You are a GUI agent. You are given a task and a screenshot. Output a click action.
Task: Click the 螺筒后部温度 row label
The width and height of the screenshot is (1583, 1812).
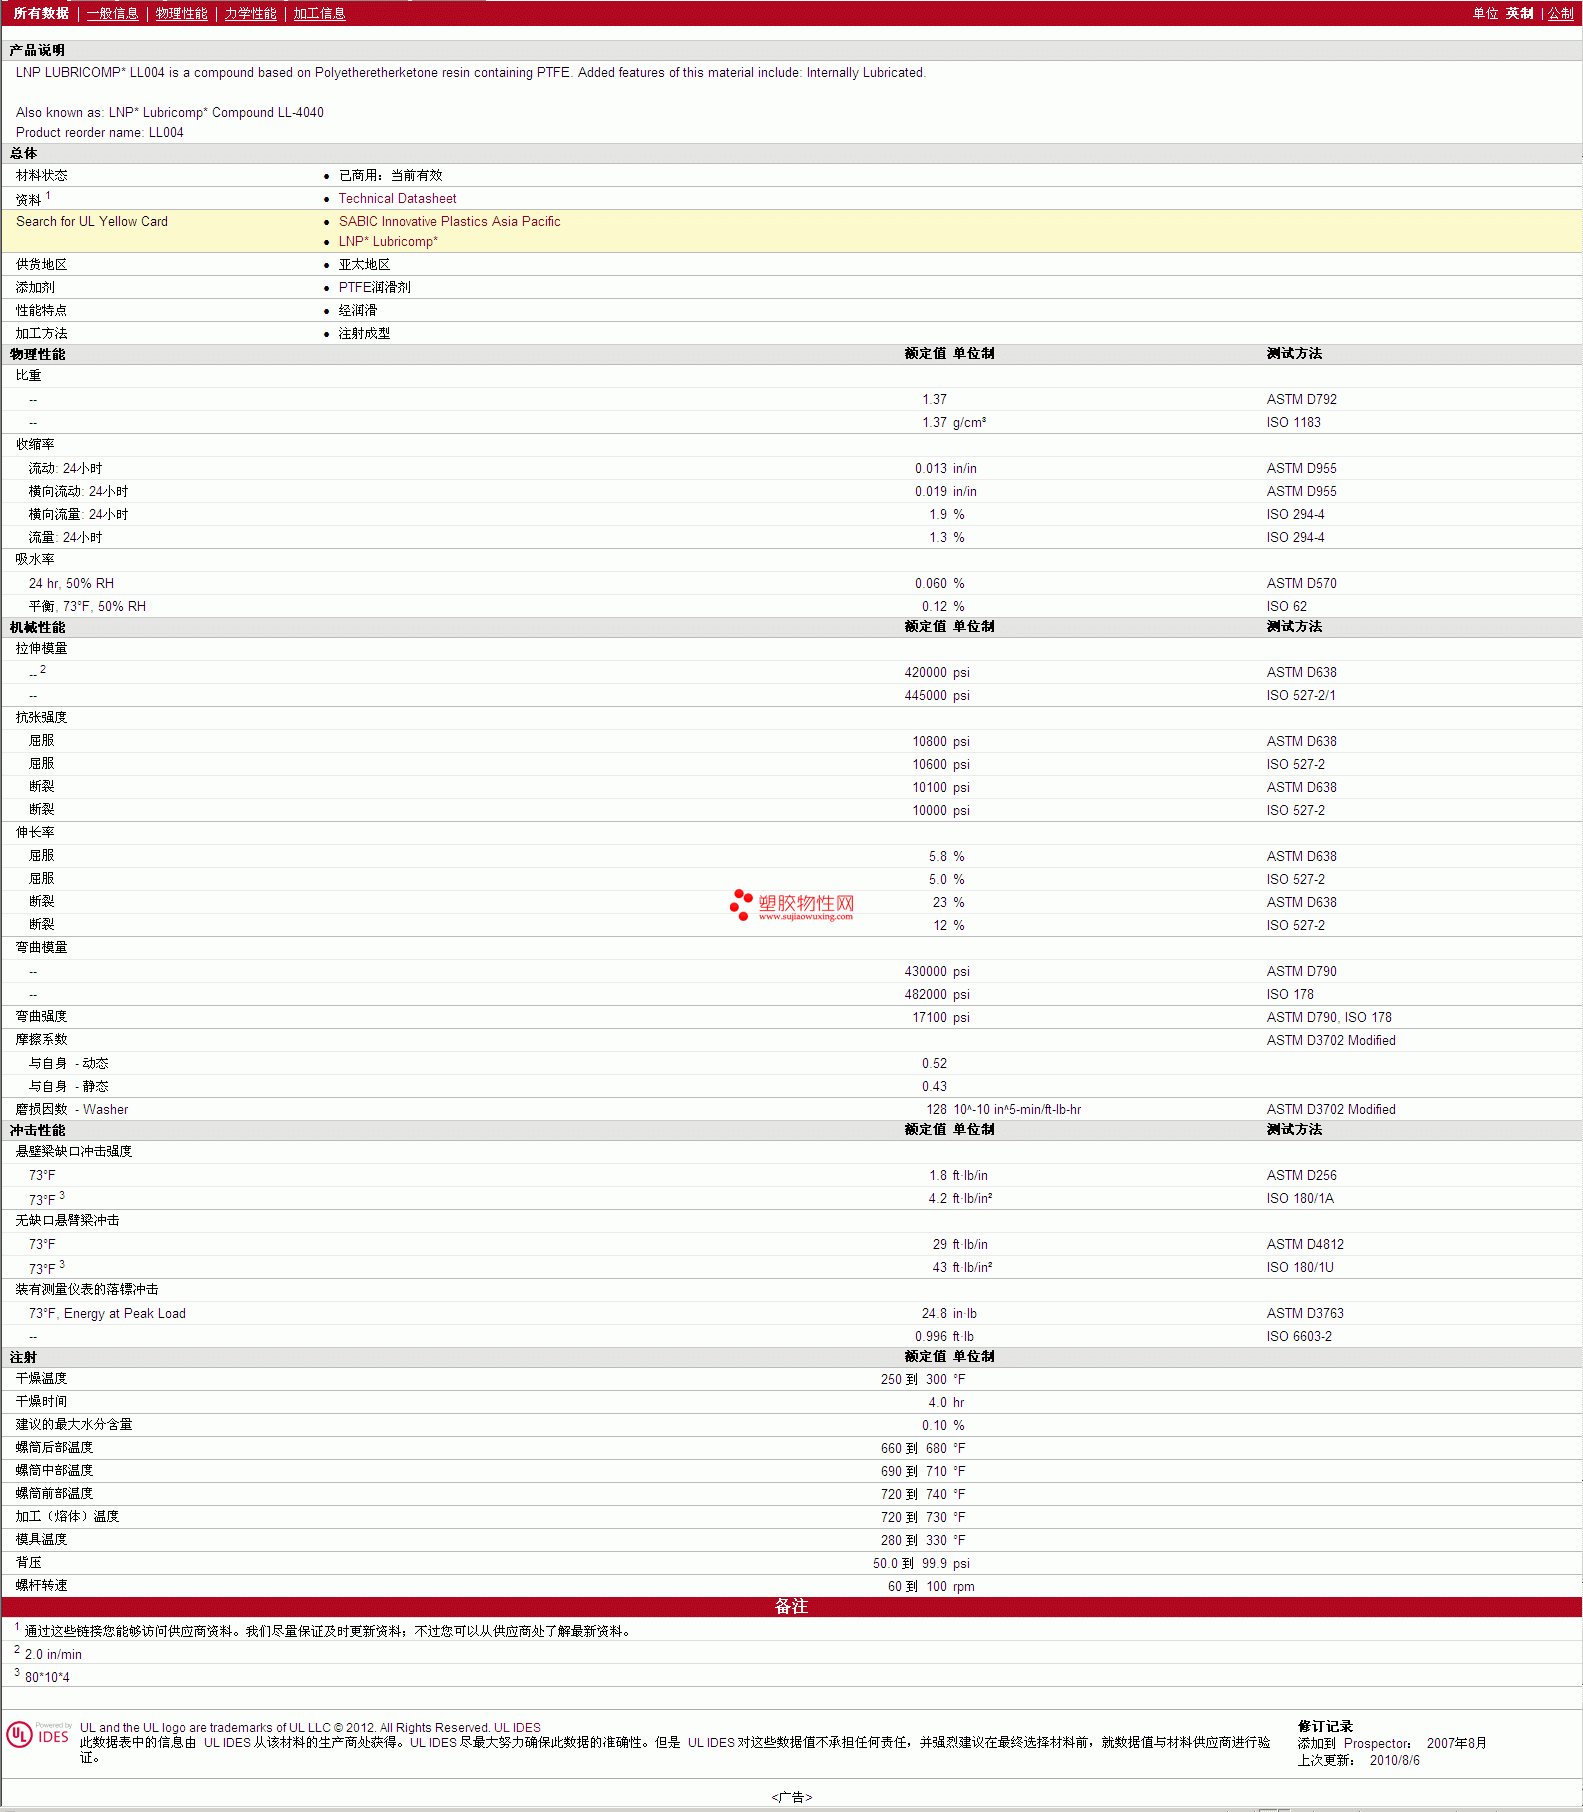54,1448
